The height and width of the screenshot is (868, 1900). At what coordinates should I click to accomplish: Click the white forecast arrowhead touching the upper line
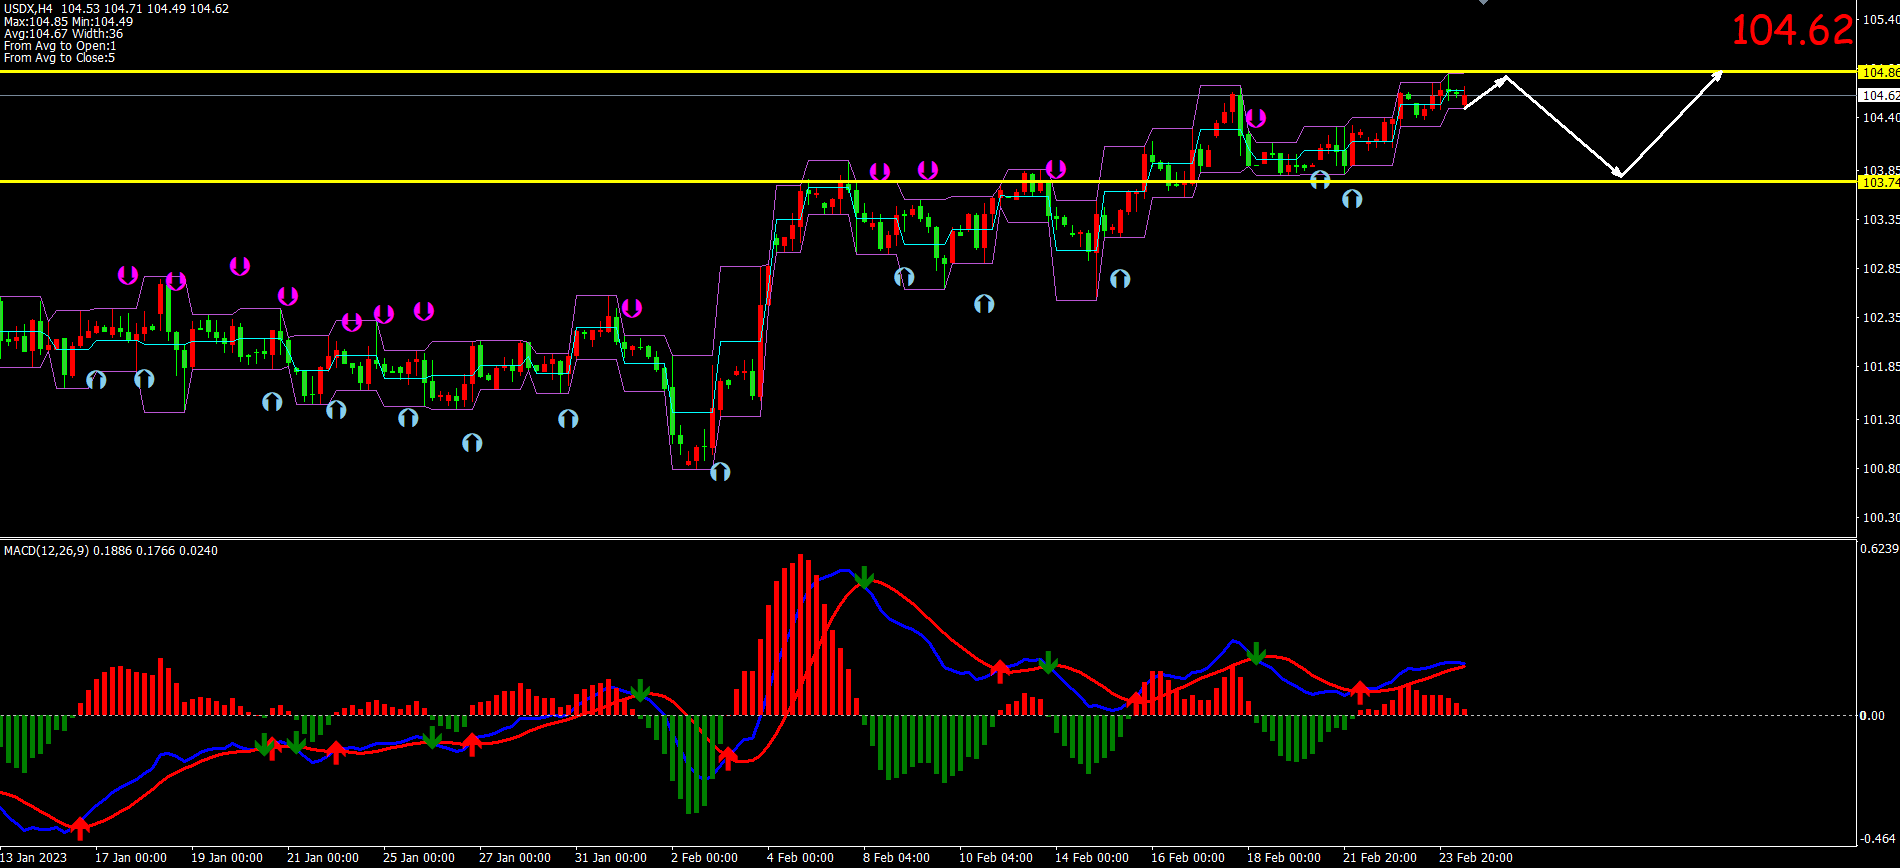(x=1503, y=79)
